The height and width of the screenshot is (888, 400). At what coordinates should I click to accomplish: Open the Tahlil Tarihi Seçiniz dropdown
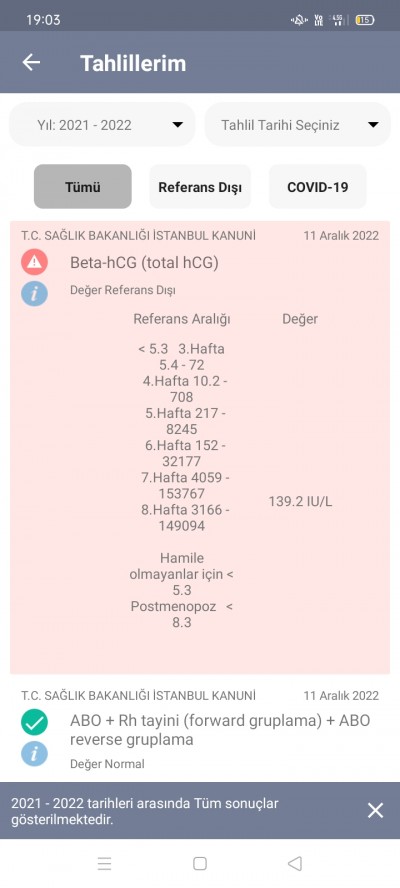pos(297,125)
